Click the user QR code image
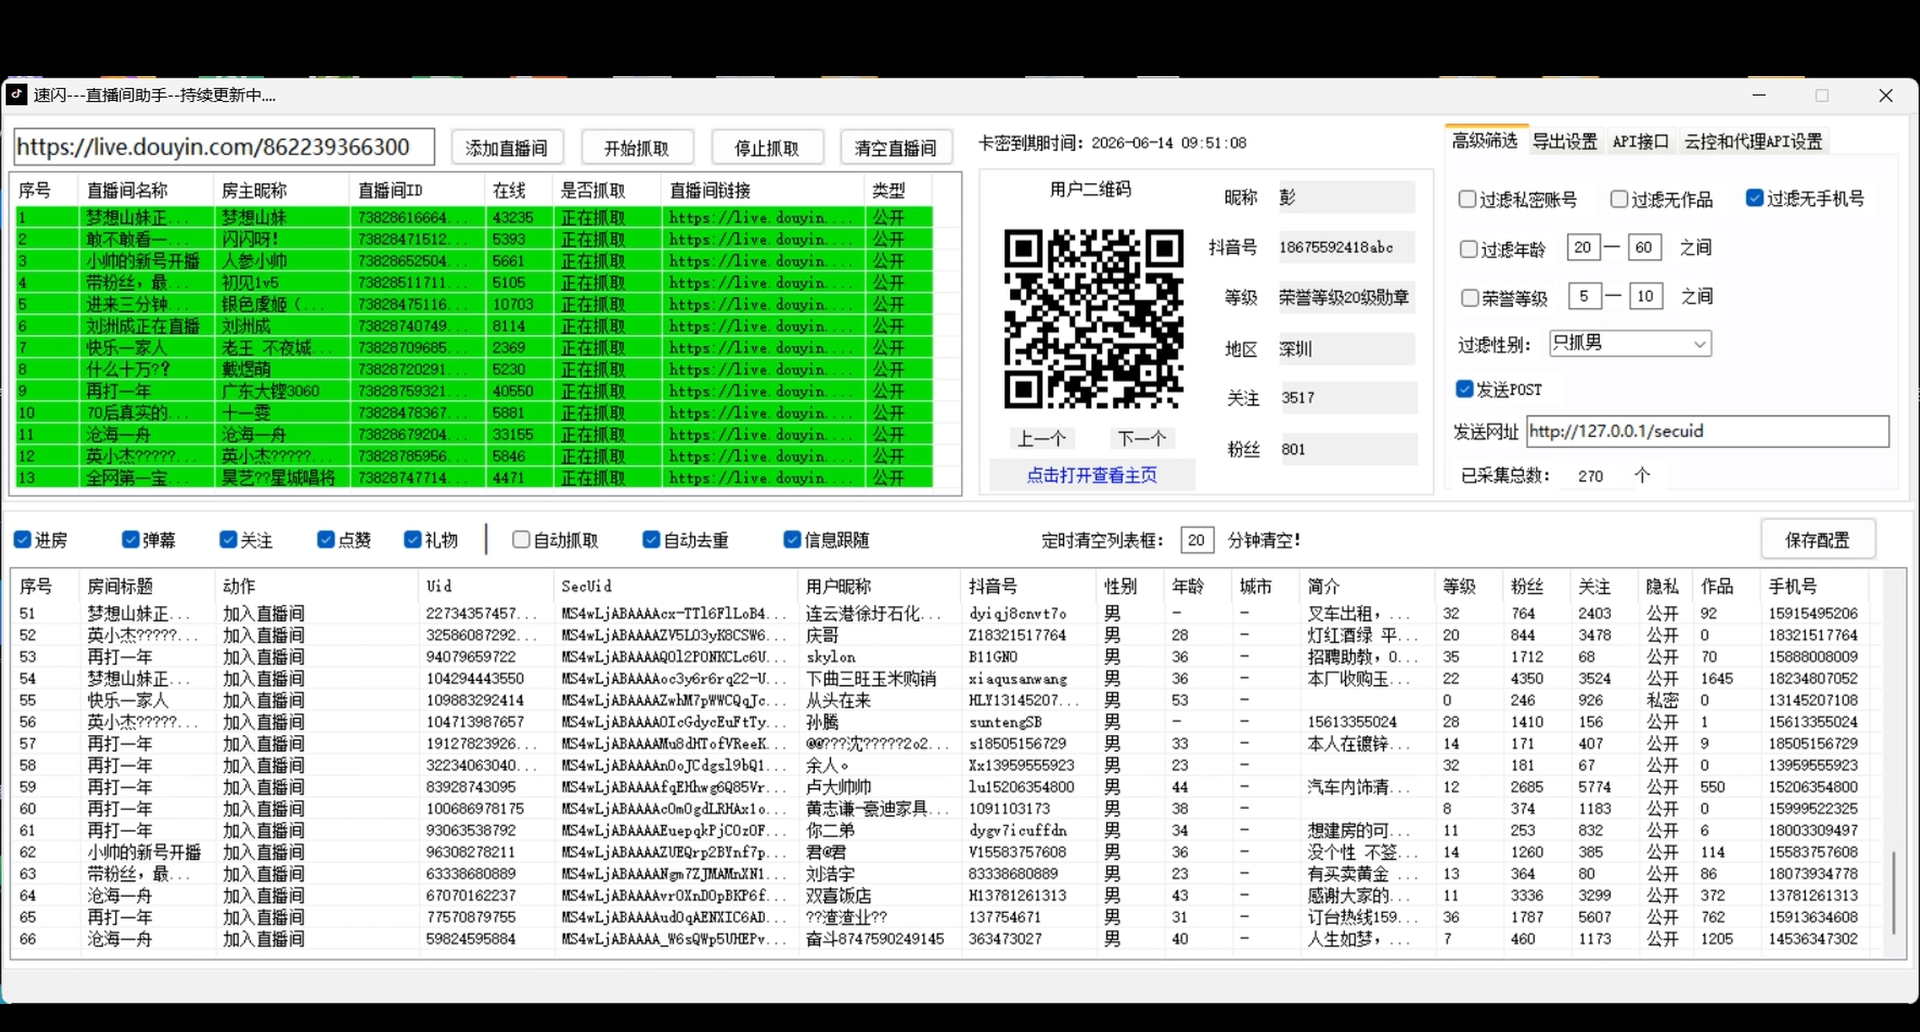The width and height of the screenshot is (1920, 1032). tap(1093, 318)
